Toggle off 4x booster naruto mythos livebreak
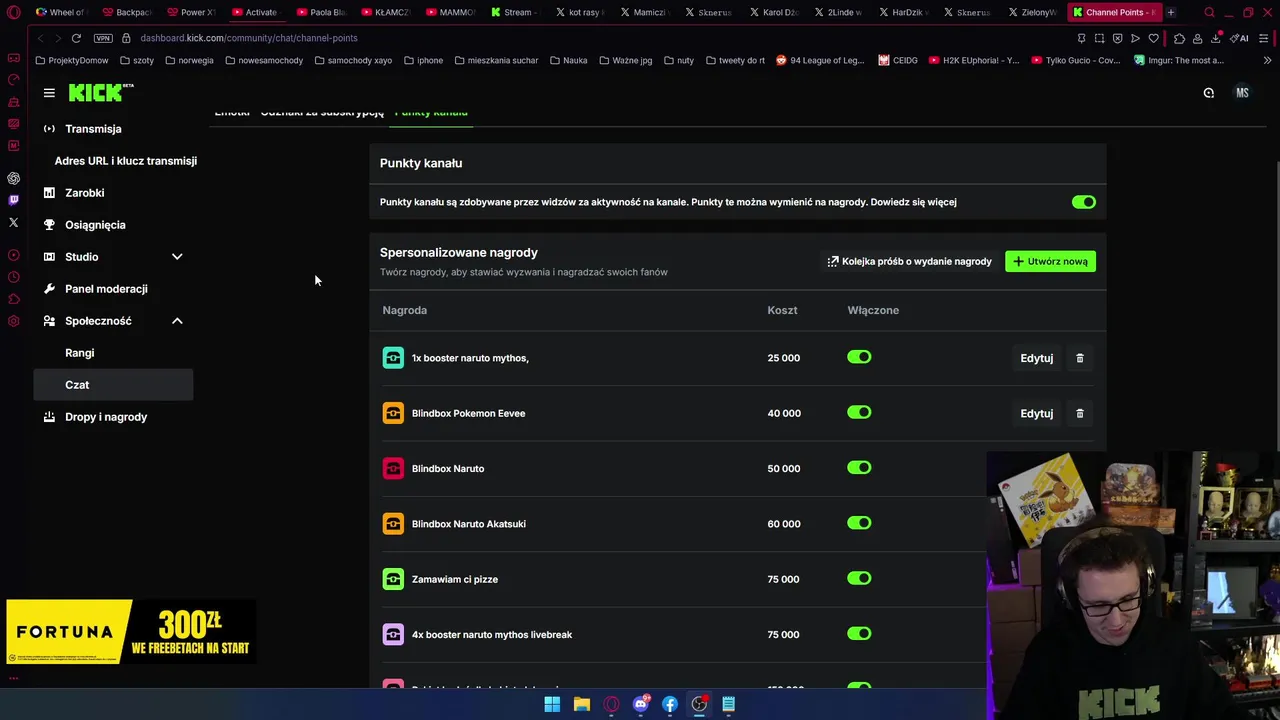Image resolution: width=1280 pixels, height=720 pixels. tap(859, 633)
